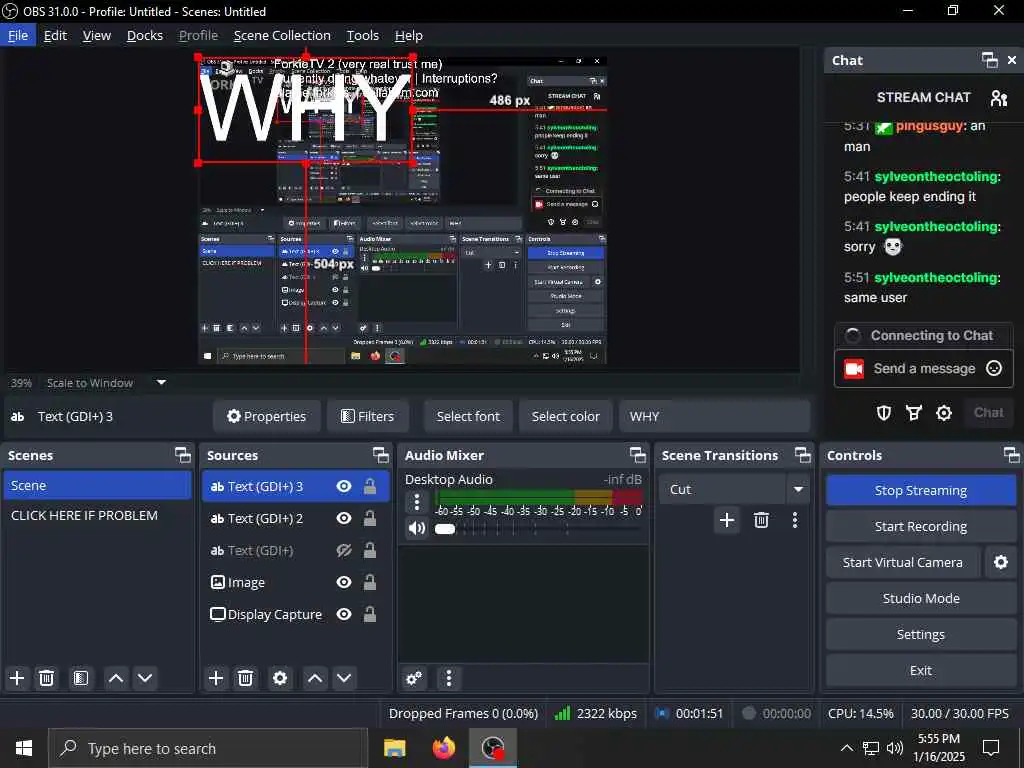Open advanced audio properties gears icon

coord(414,678)
